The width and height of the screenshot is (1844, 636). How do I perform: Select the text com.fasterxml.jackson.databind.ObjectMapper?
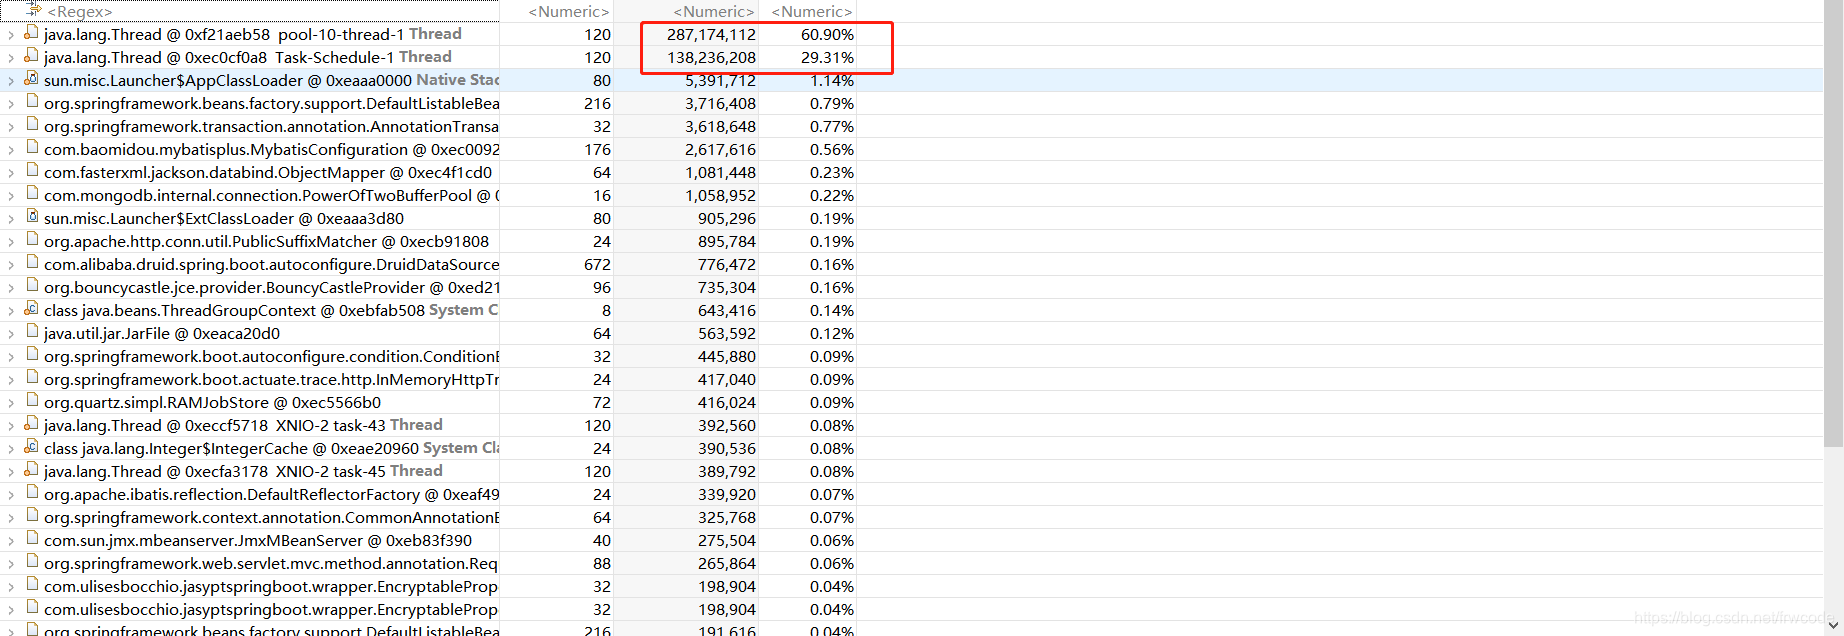coord(214,173)
